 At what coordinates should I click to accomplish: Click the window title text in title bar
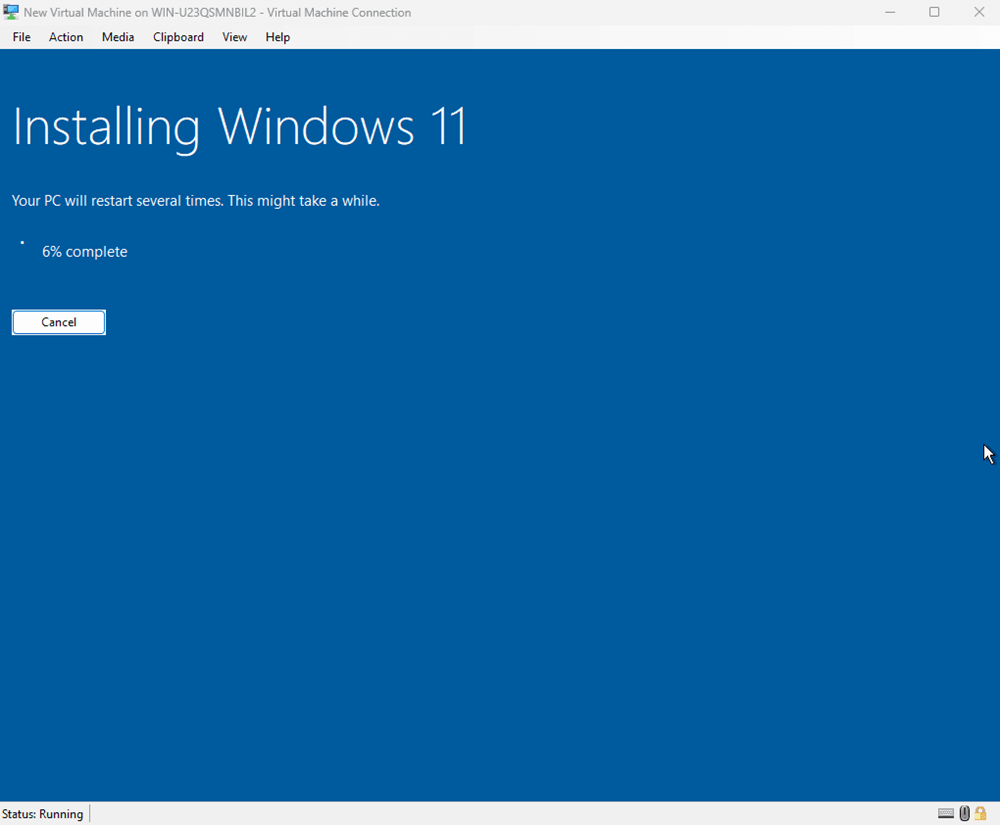(x=217, y=13)
